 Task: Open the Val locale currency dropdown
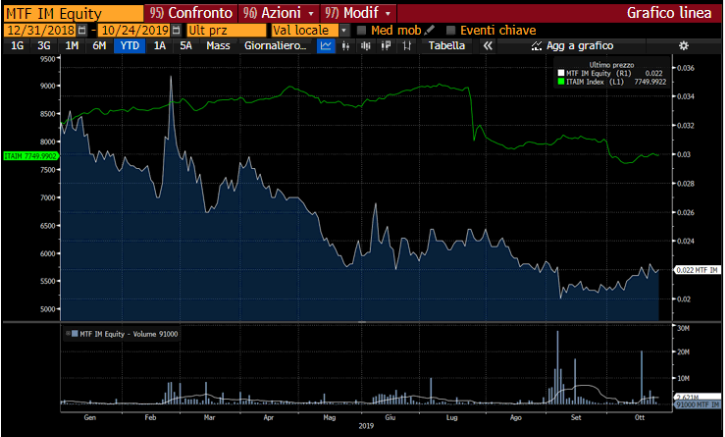click(x=344, y=31)
